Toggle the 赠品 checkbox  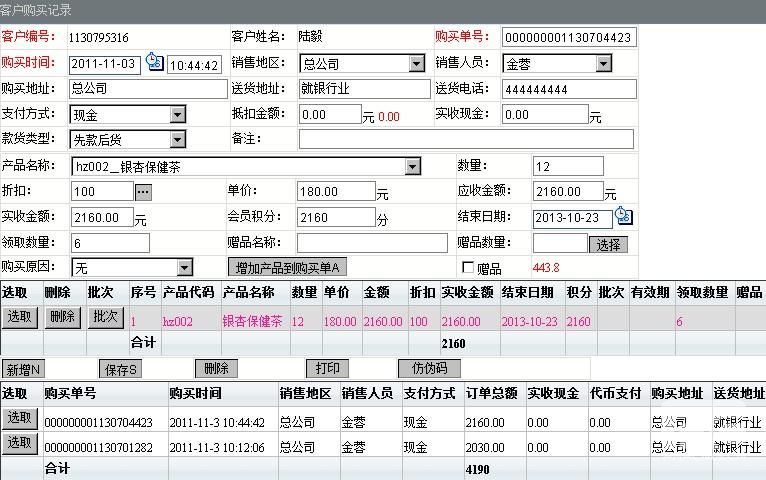point(468,268)
